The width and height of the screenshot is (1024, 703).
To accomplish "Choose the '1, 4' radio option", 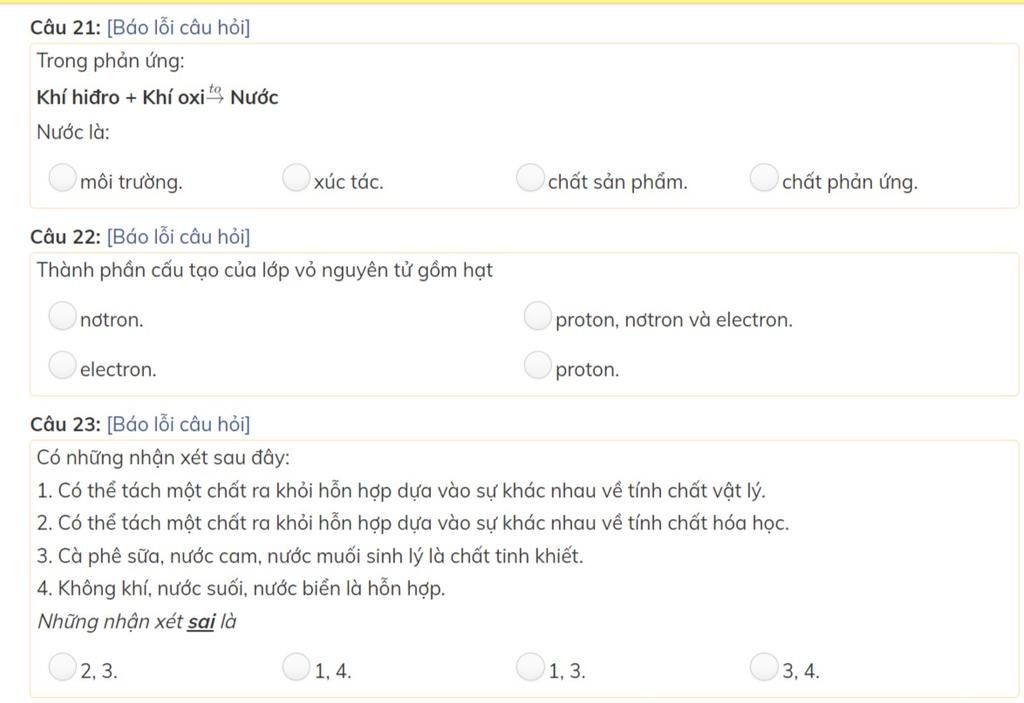I will 295,666.
